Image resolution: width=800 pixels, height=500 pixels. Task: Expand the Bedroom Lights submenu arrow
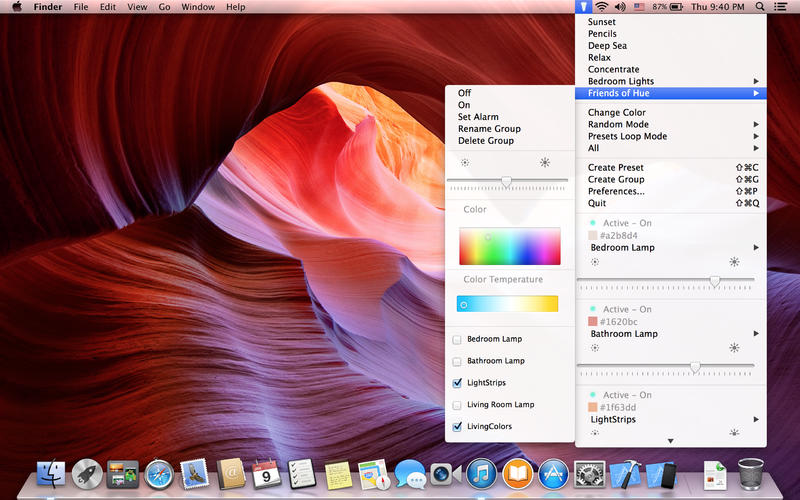click(x=756, y=81)
